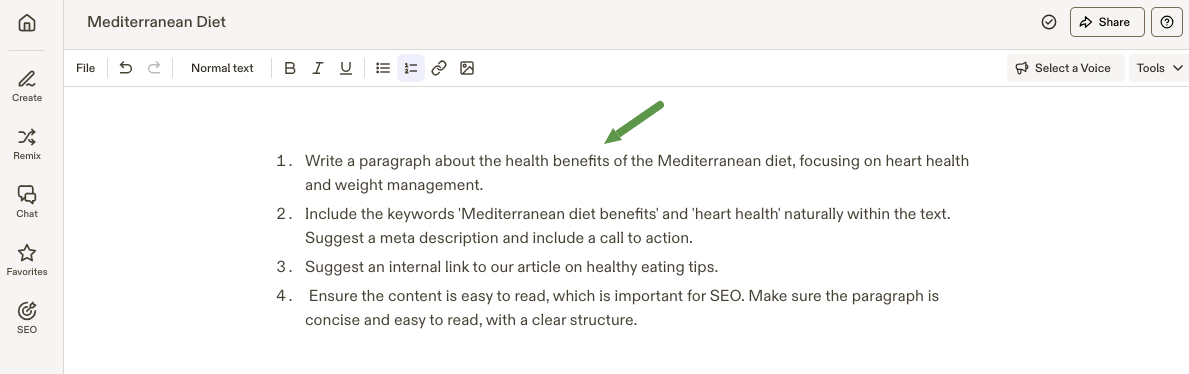Image resolution: width=1189 pixels, height=374 pixels.
Task: Open the help question mark button
Action: click(x=1167, y=22)
